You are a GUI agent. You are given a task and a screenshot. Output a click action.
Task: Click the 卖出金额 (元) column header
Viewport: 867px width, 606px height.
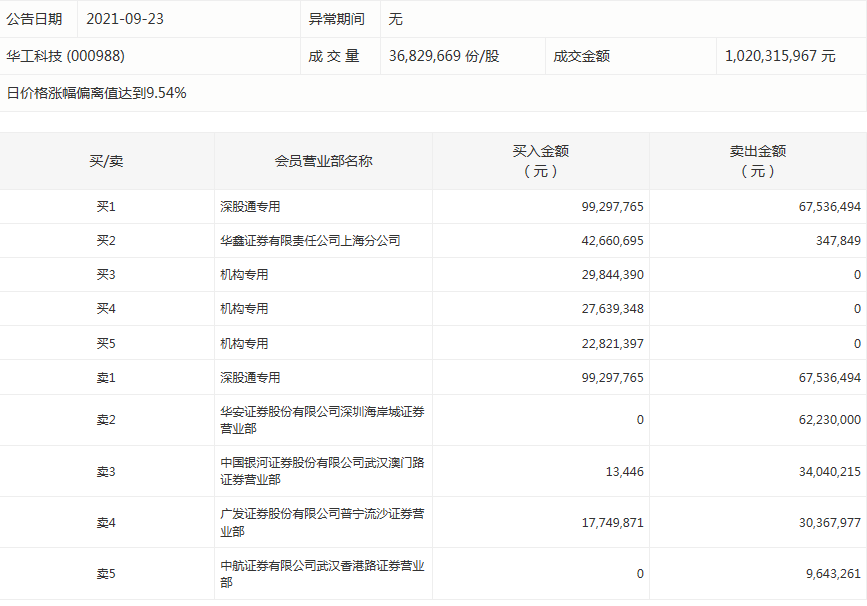(x=758, y=161)
